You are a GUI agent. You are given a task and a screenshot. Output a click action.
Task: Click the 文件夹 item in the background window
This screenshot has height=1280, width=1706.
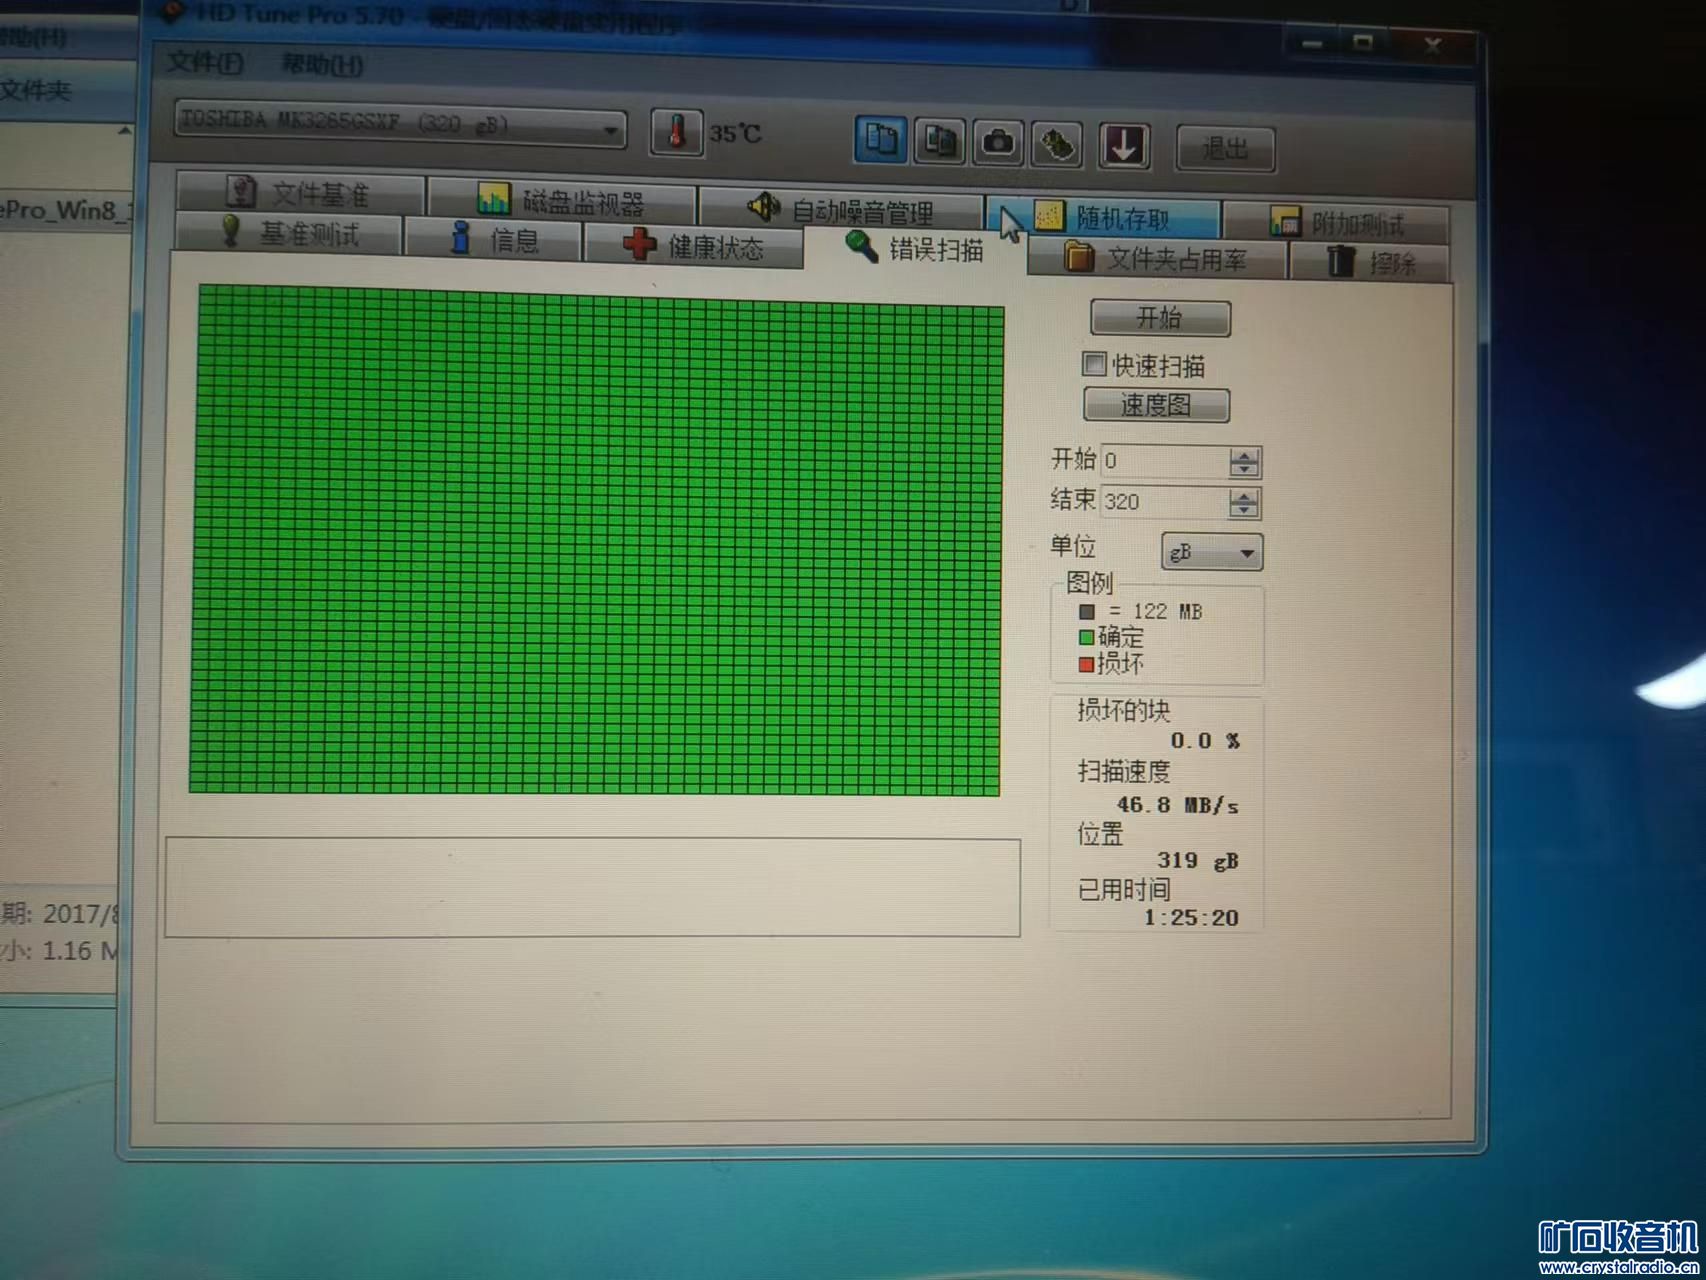[x=37, y=91]
